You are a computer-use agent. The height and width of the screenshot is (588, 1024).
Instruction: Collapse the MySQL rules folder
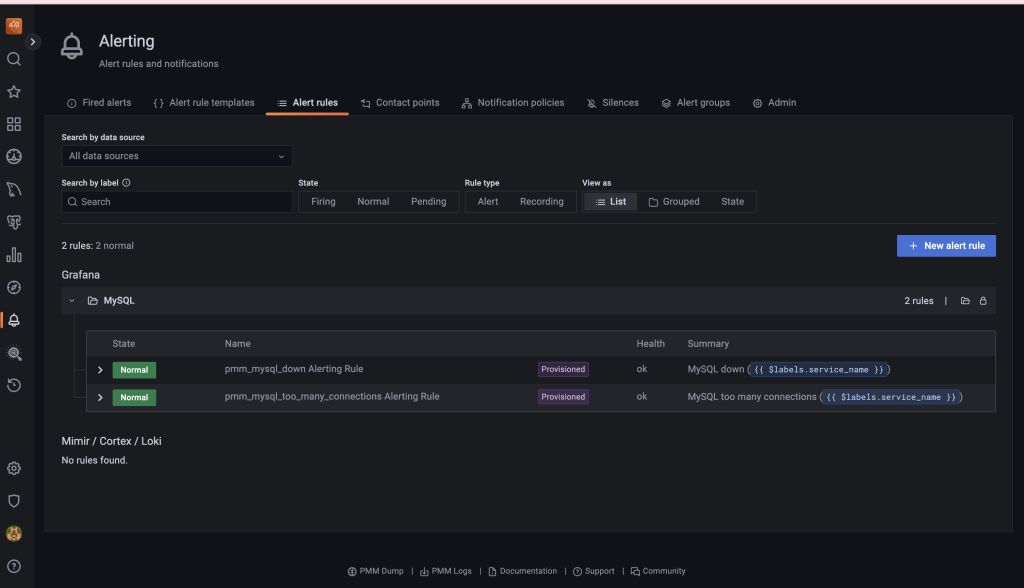(71, 300)
